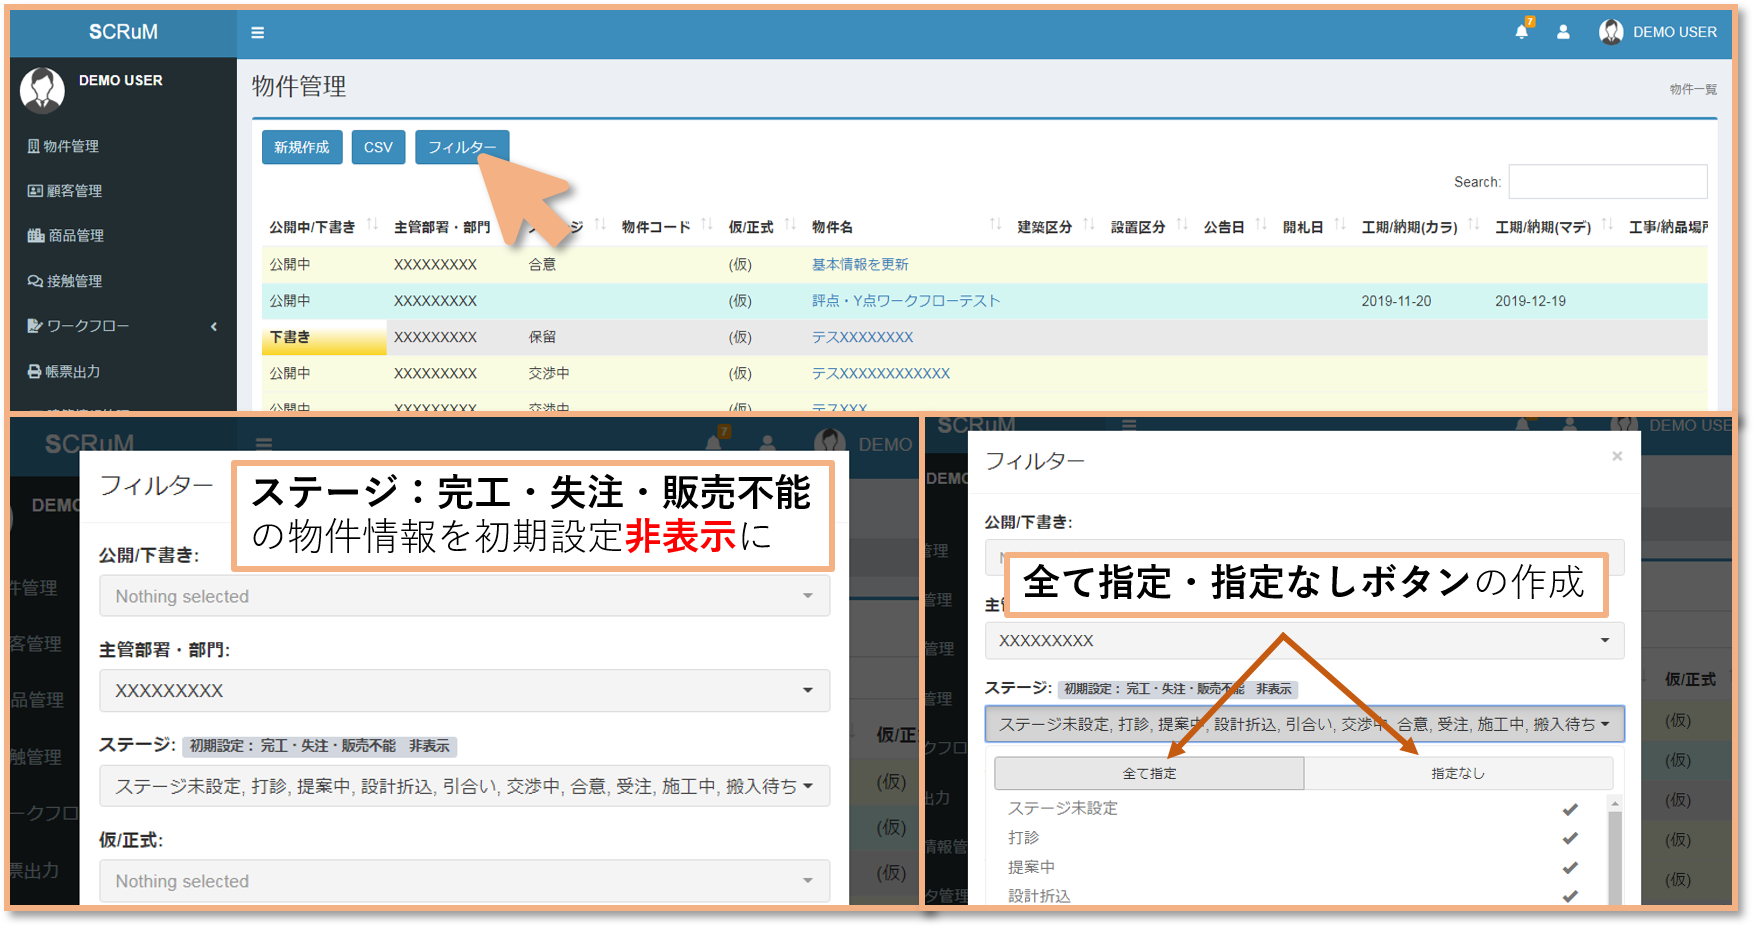Toggle the ステージ未設定 checkmark option

point(1570,809)
